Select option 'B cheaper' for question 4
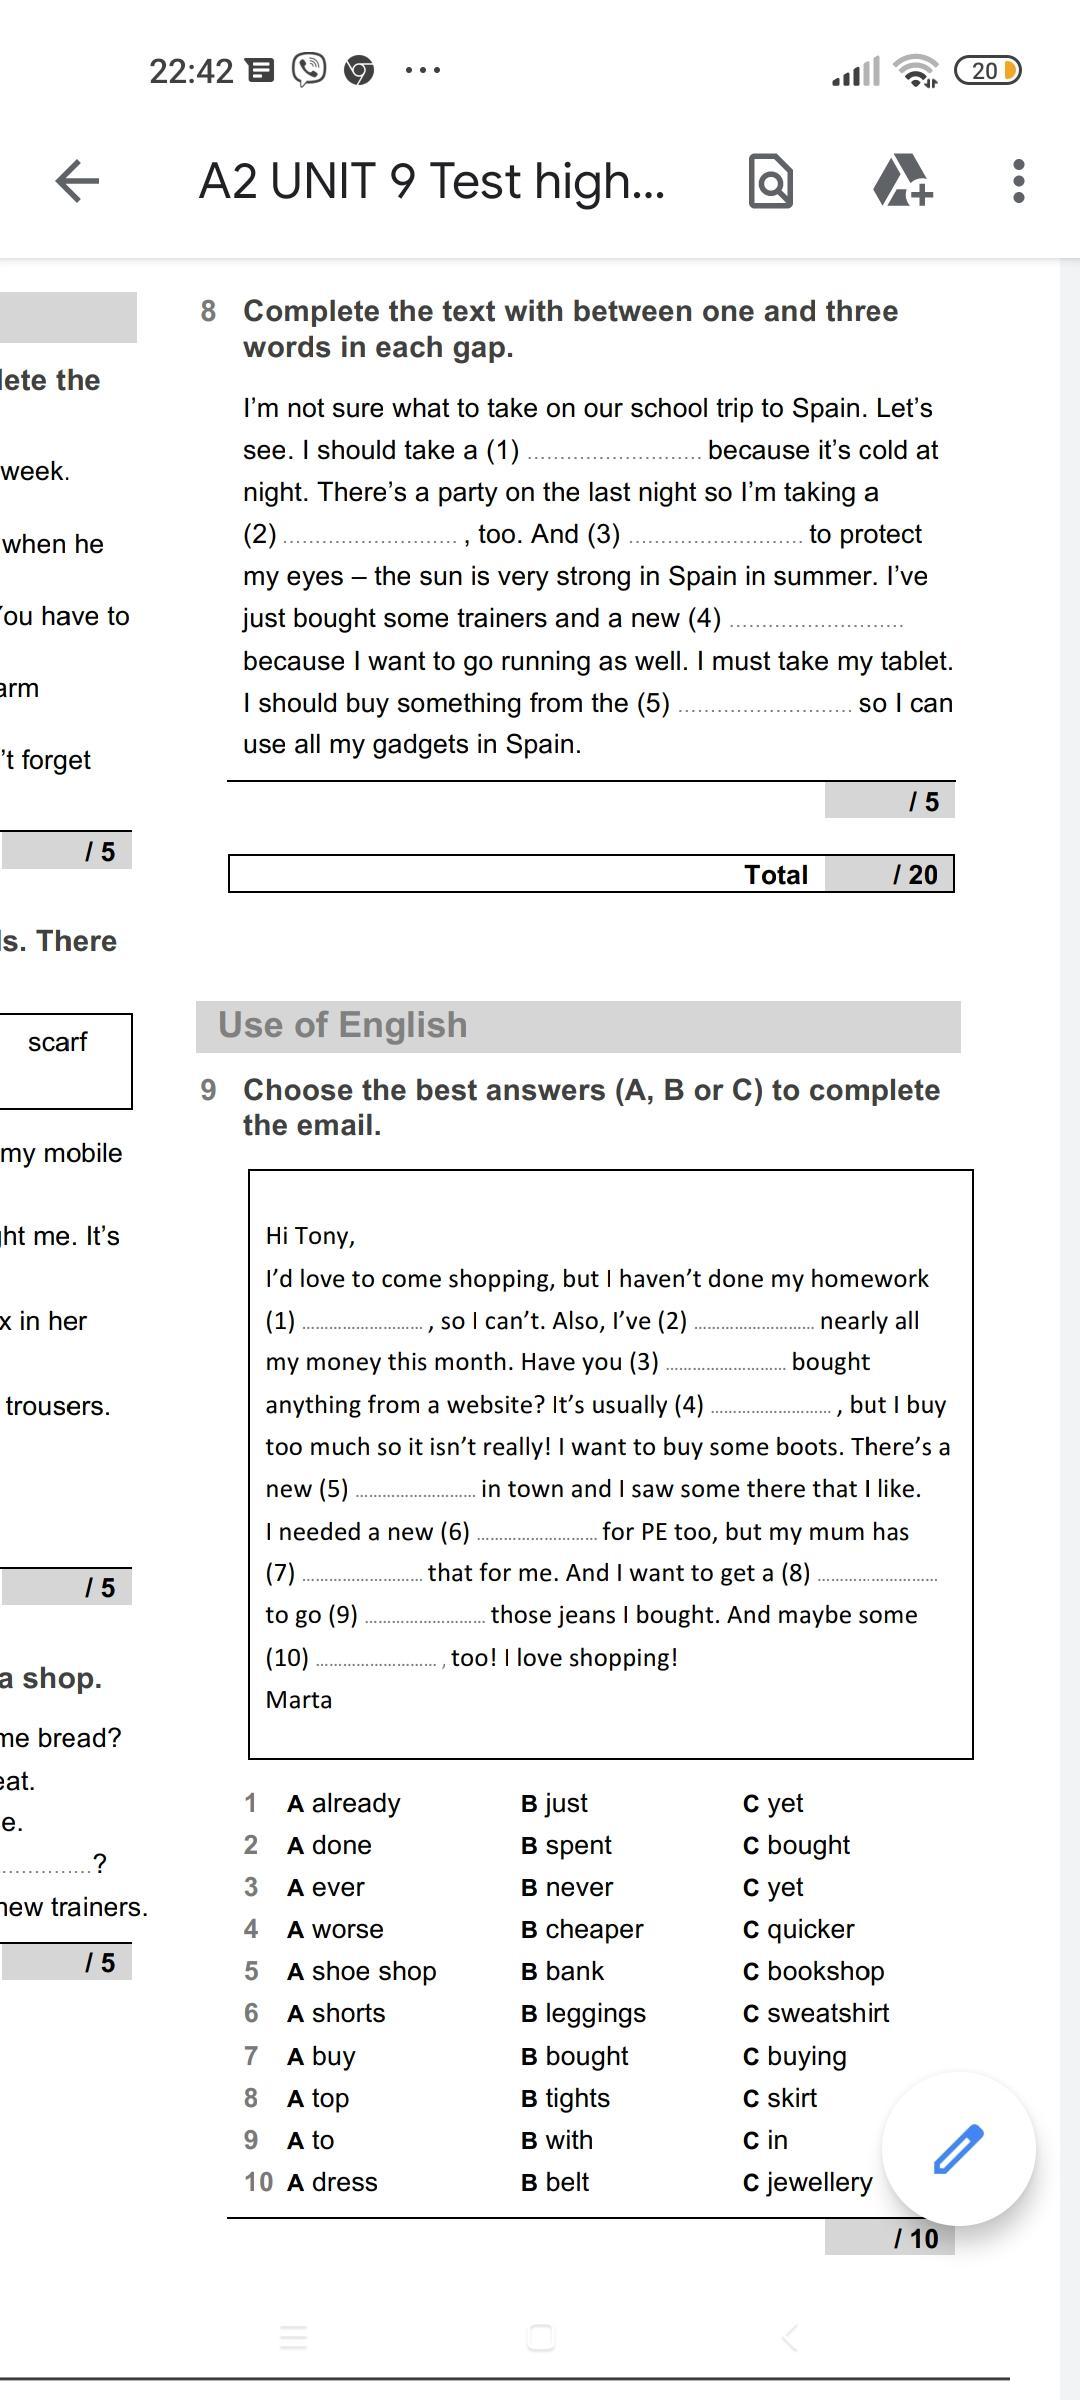1080x2400 pixels. [x=582, y=1929]
